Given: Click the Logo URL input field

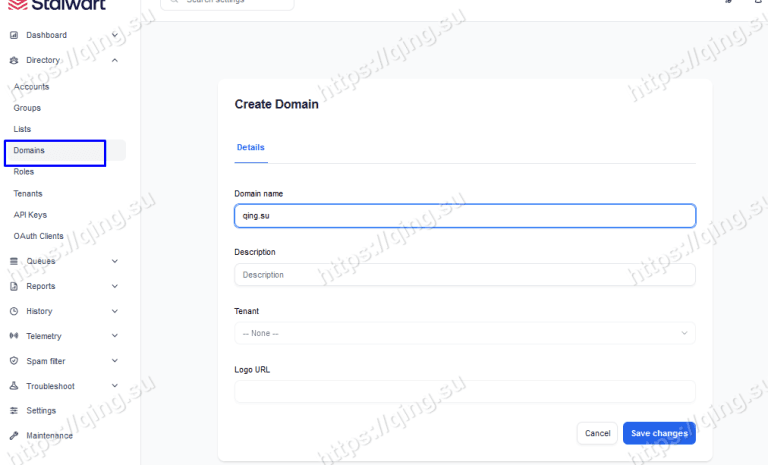Looking at the screenshot, I should (x=464, y=392).
